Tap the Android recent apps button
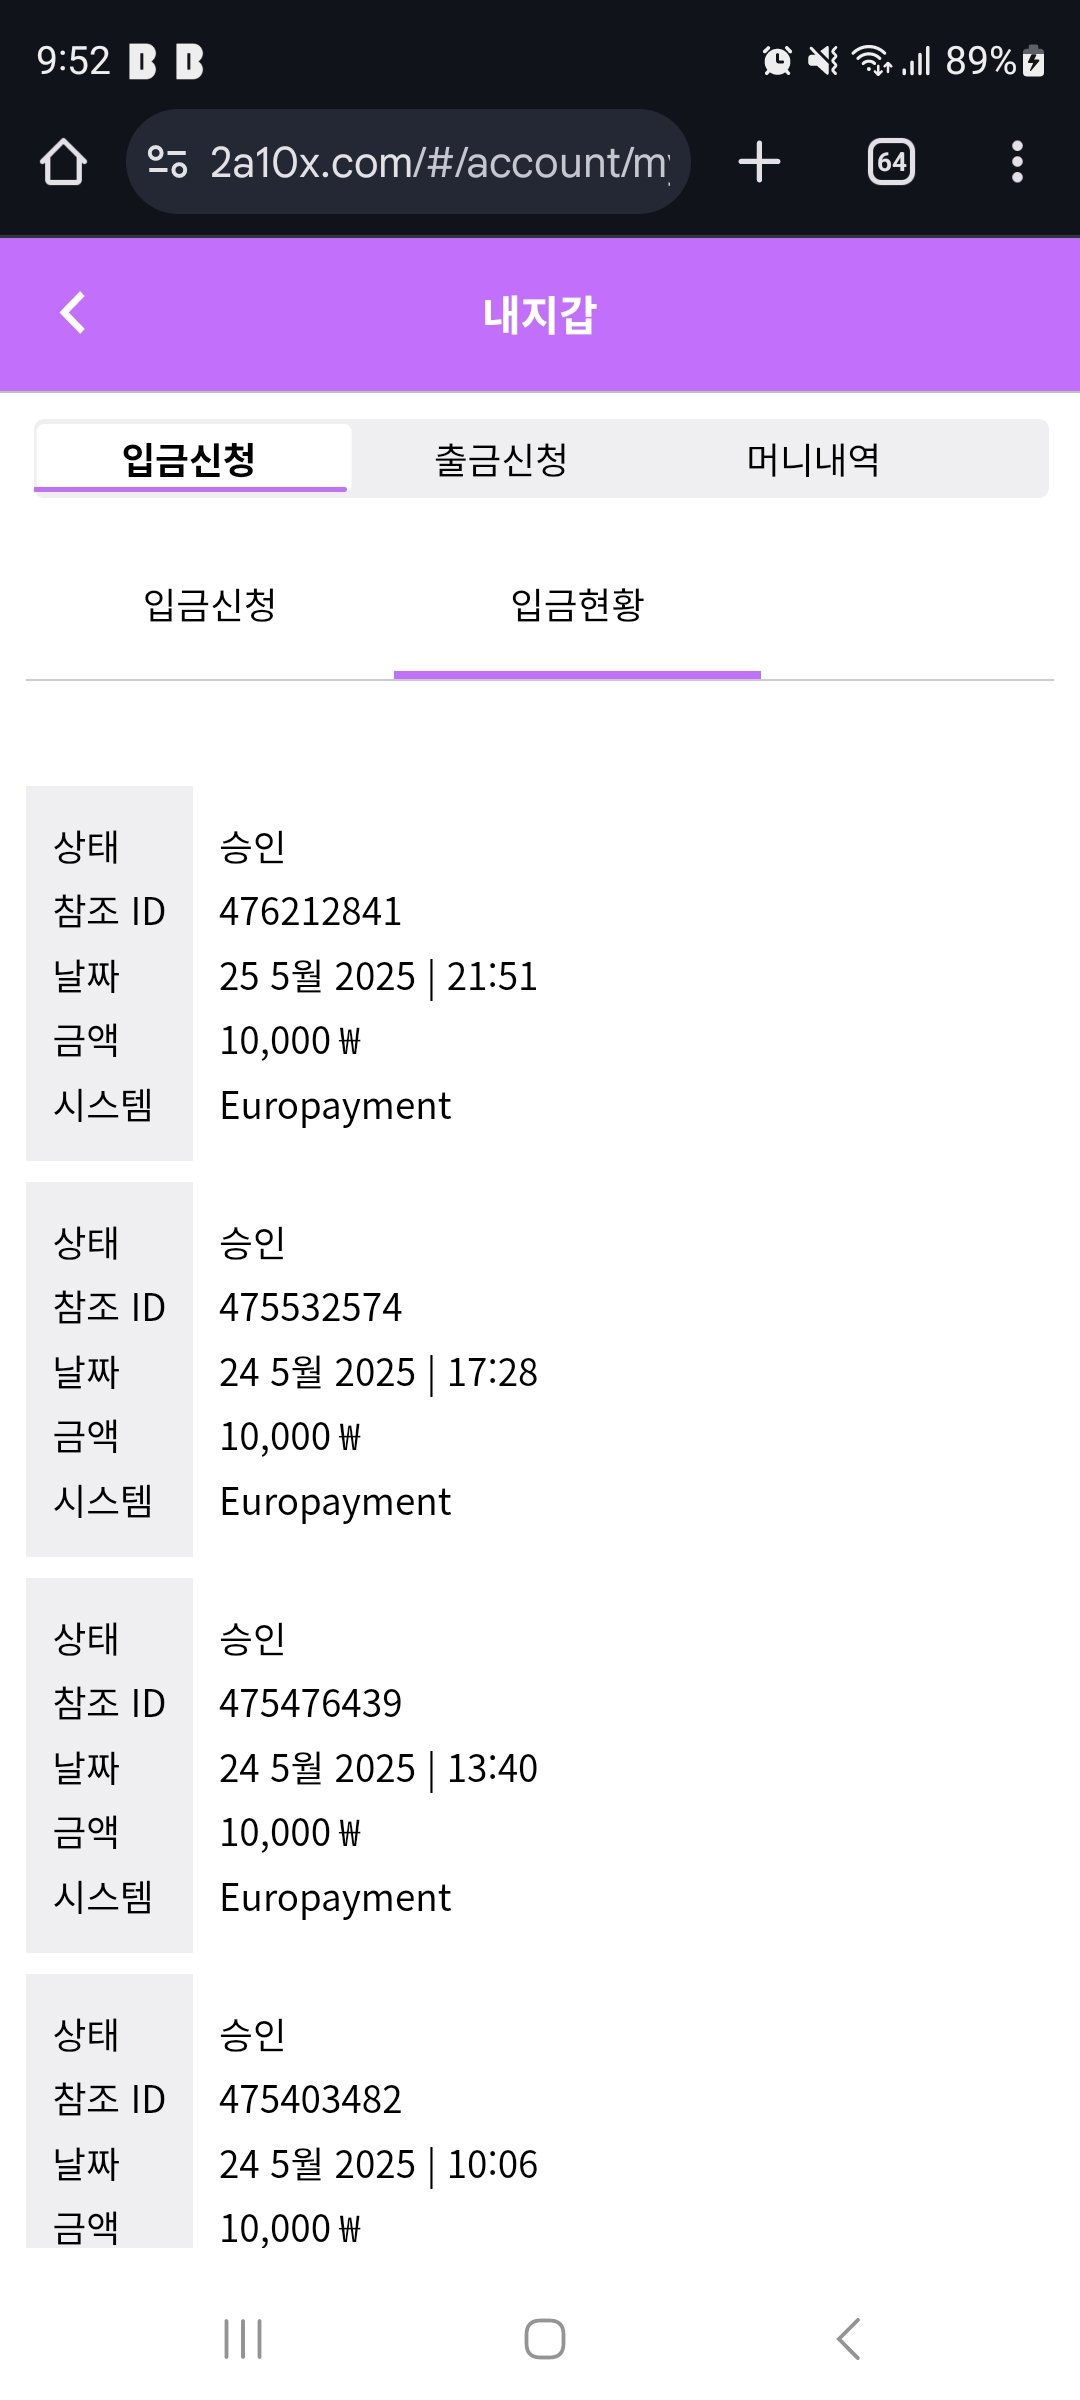This screenshot has height=2400, width=1080. (x=243, y=2339)
